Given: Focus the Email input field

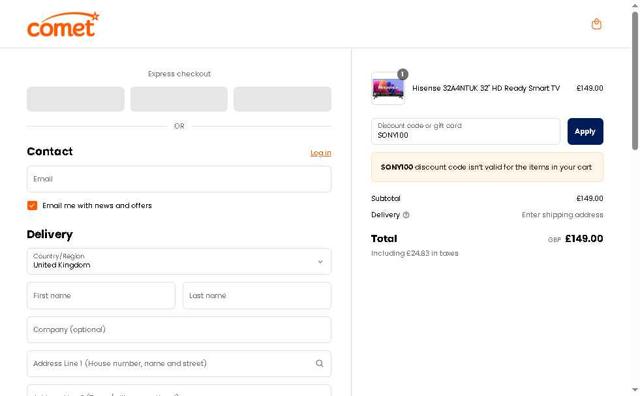Looking at the screenshot, I should [179, 179].
